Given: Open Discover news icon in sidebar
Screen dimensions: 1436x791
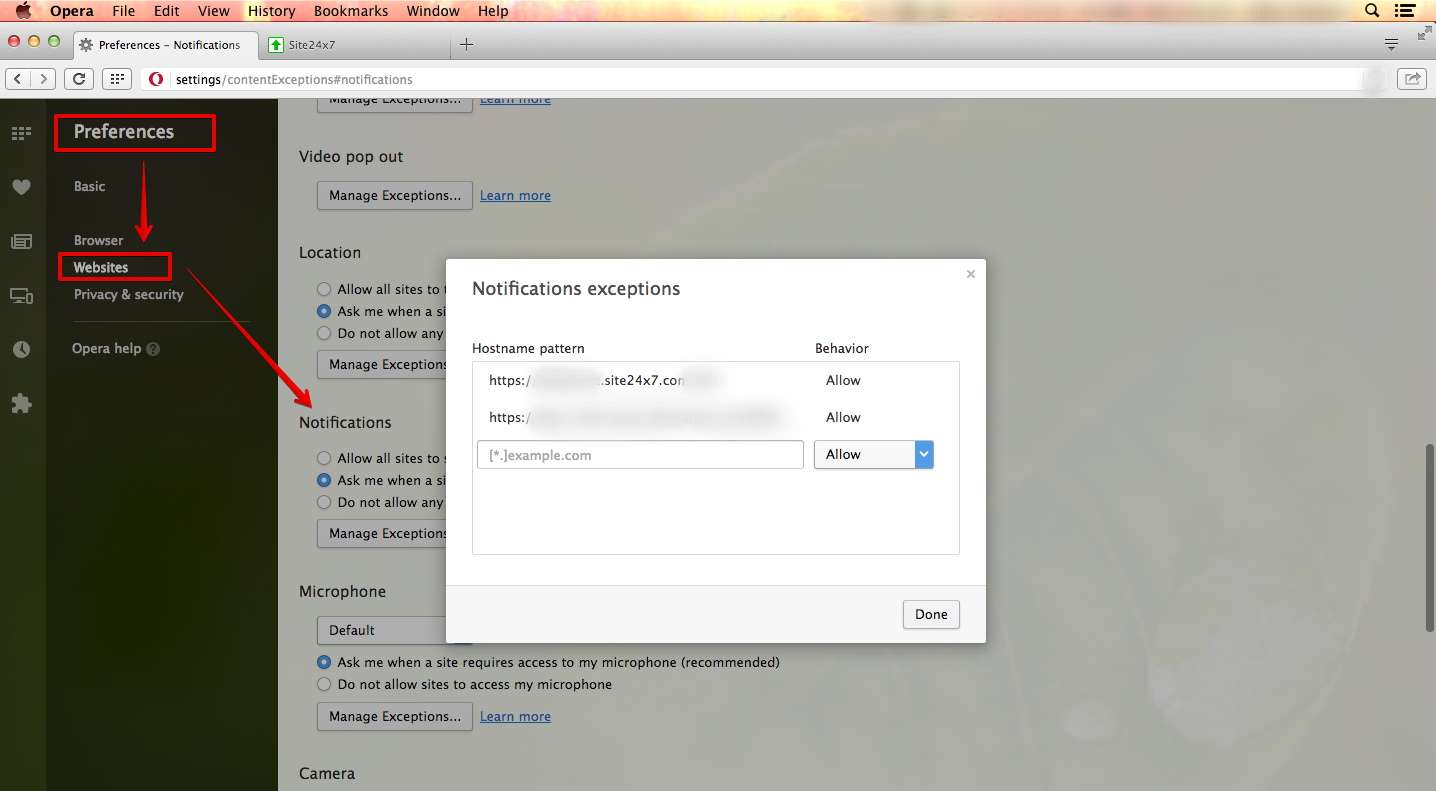Looking at the screenshot, I should pos(21,241).
